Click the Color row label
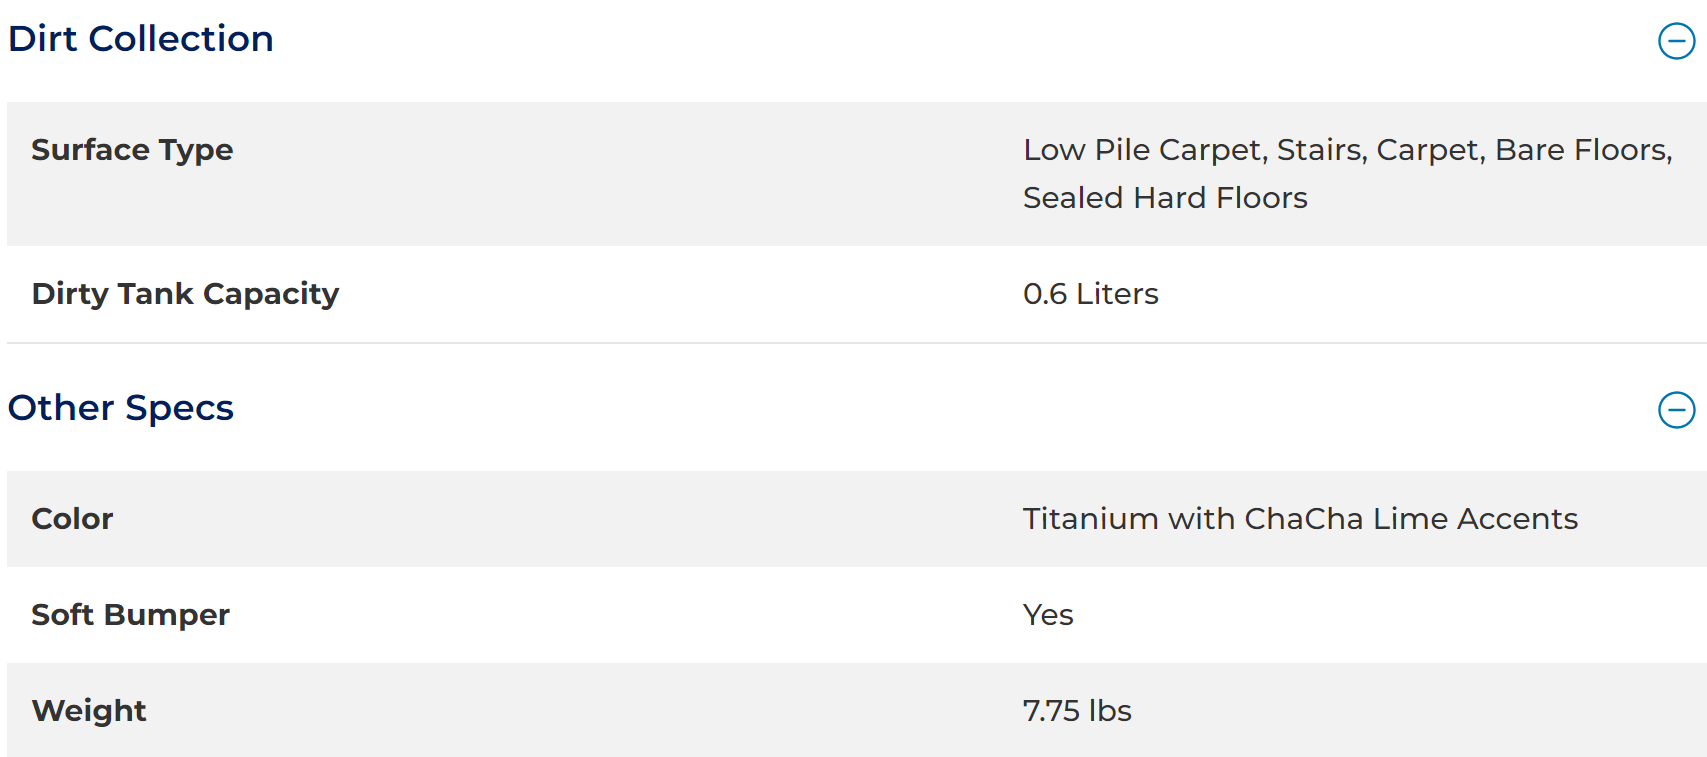1707x757 pixels. (72, 519)
